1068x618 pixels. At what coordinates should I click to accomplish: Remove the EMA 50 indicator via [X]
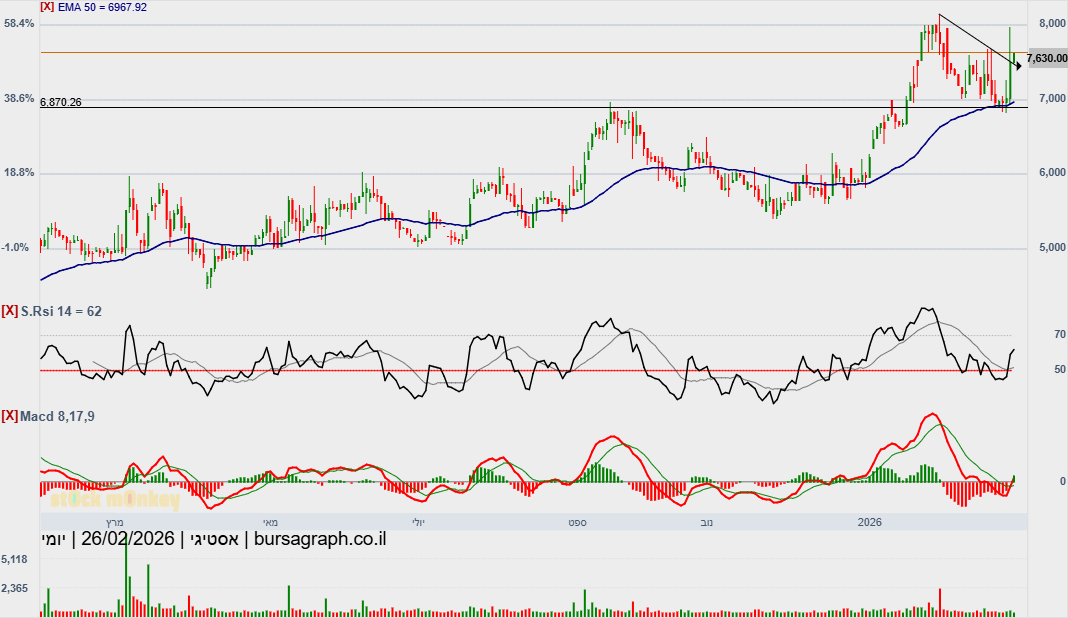pyautogui.click(x=47, y=7)
